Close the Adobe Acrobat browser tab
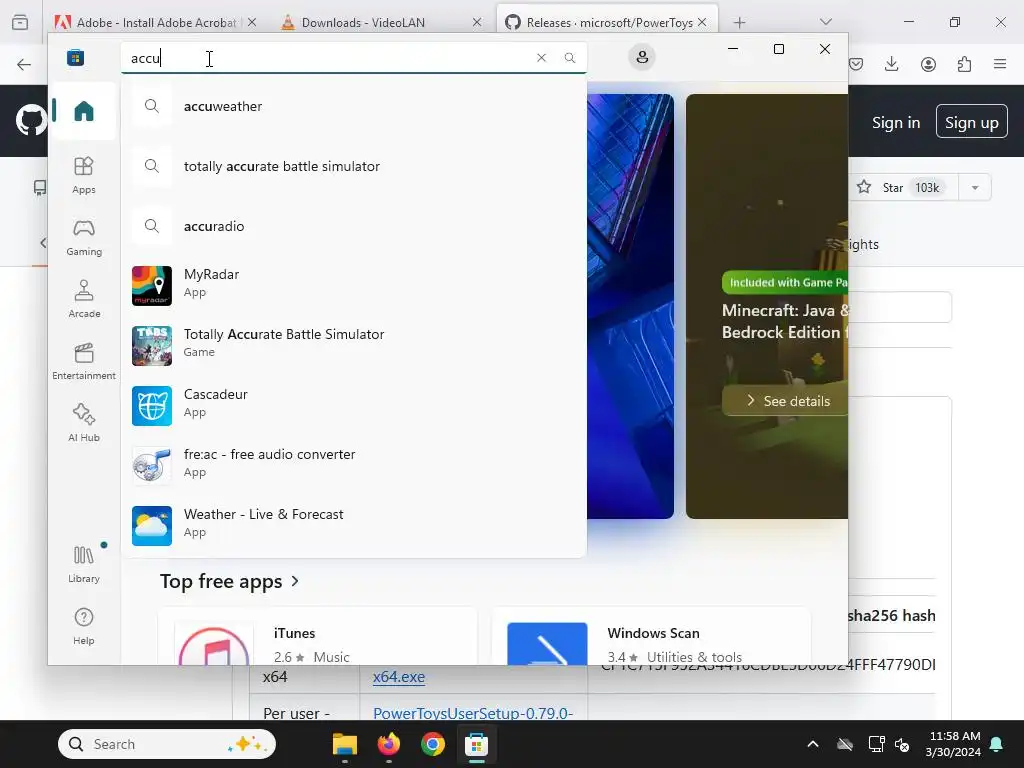The image size is (1024, 768). pos(252,22)
